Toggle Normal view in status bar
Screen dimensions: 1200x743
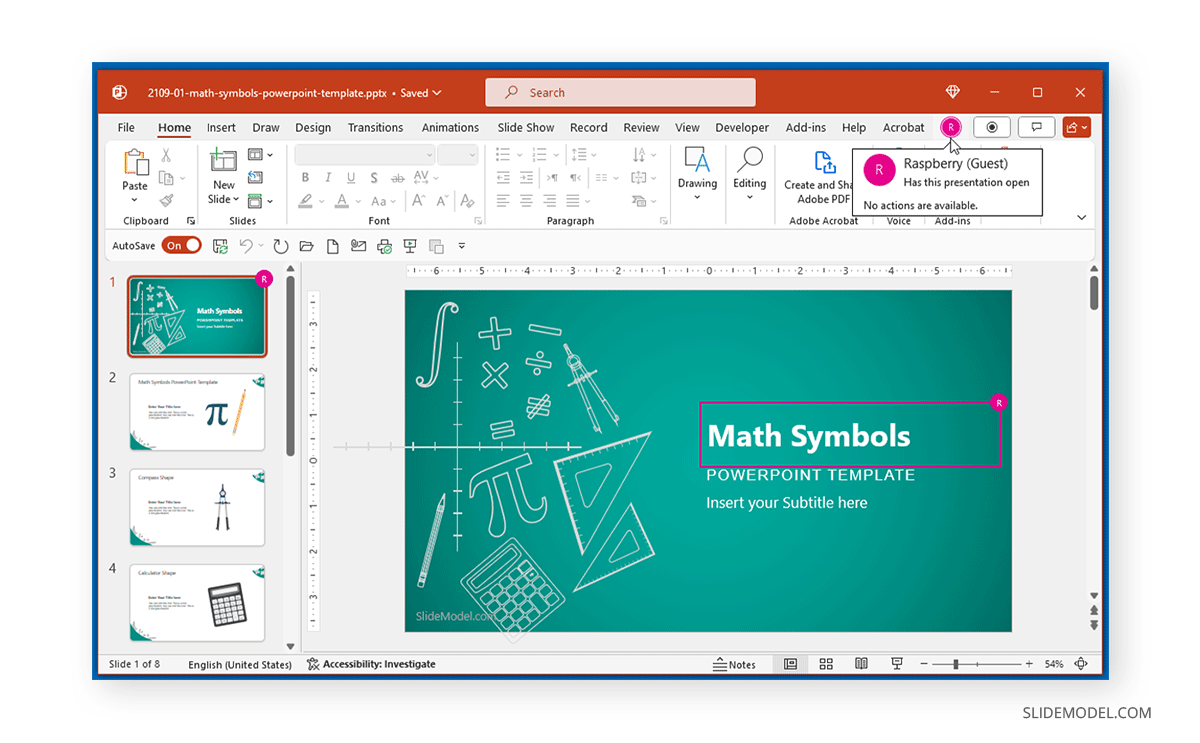[790, 664]
